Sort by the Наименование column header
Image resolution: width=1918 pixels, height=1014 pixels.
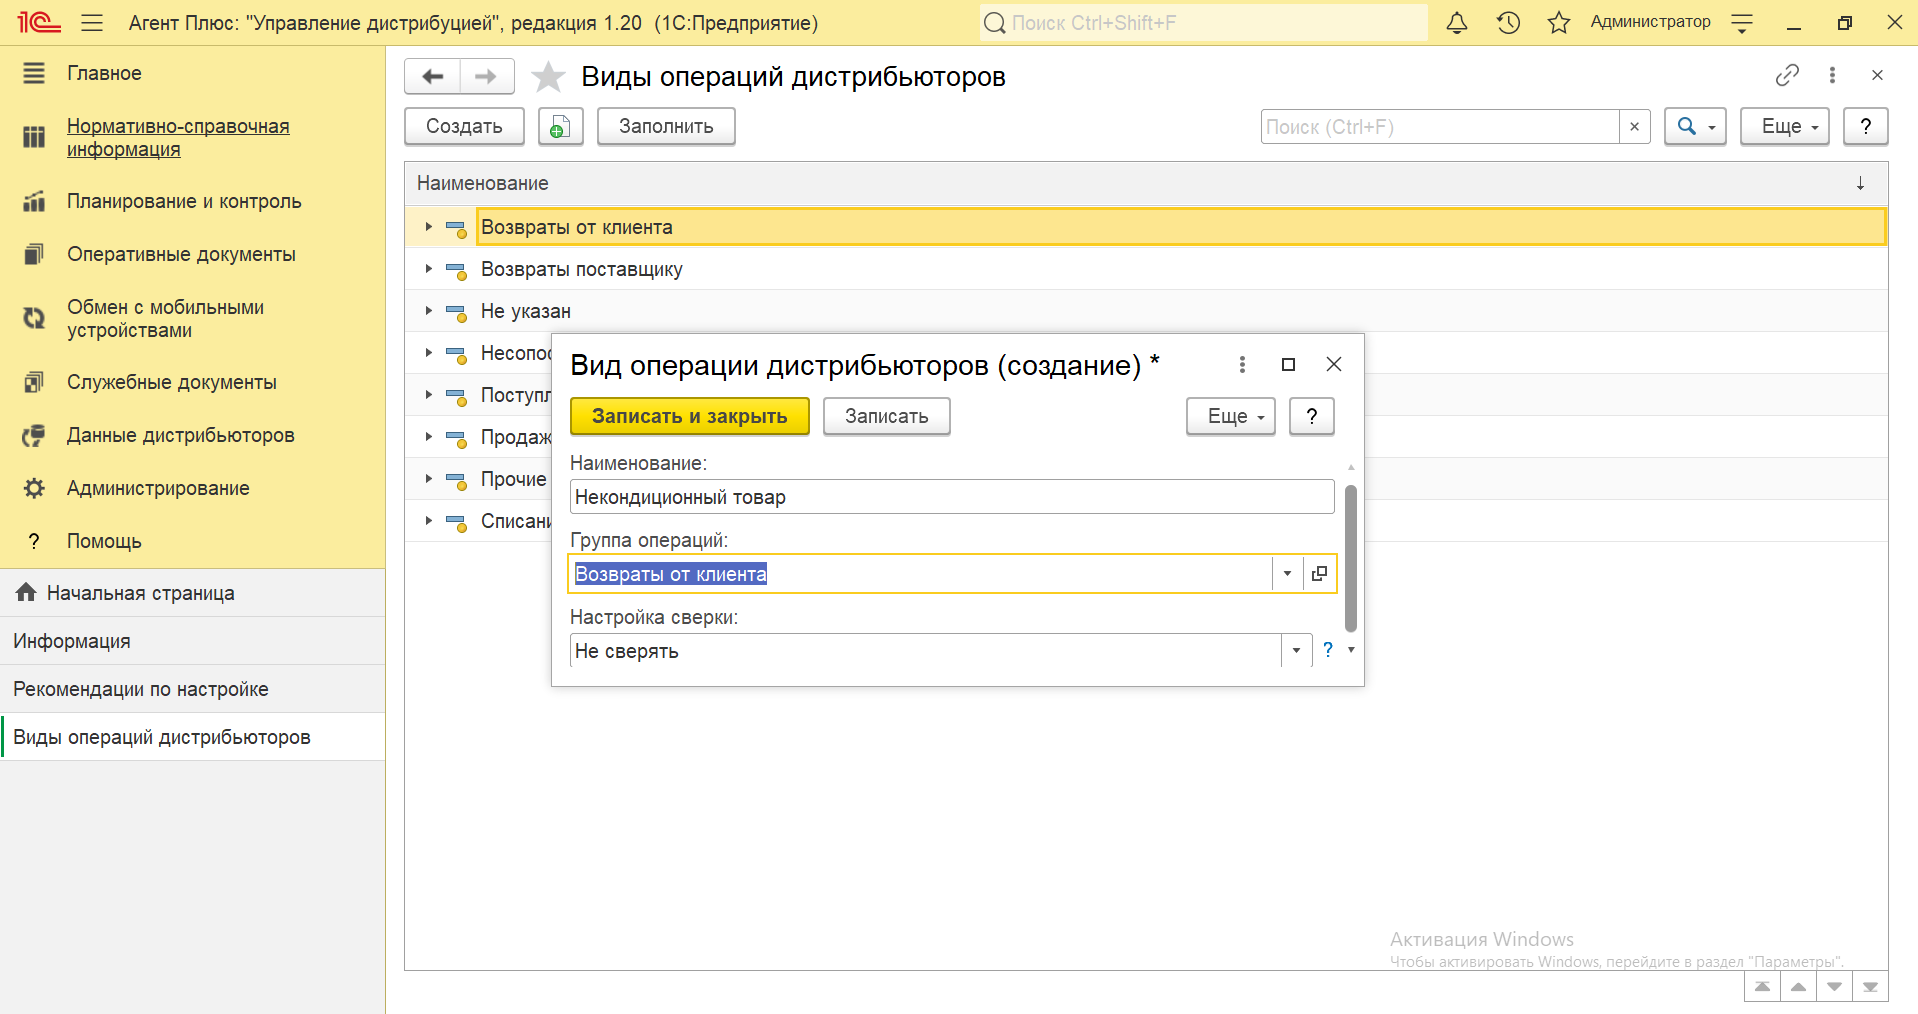pos(1146,183)
